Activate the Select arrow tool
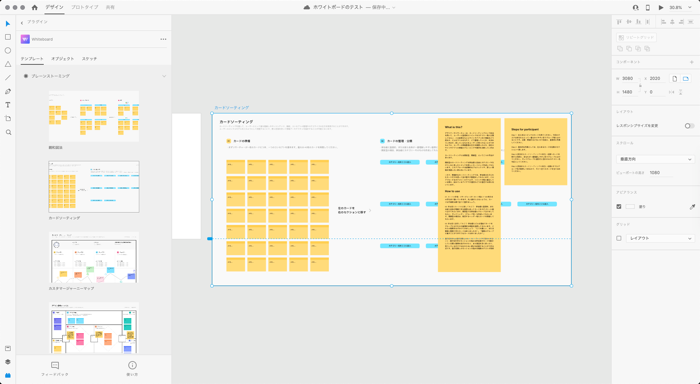This screenshot has width=700, height=384. coord(8,24)
